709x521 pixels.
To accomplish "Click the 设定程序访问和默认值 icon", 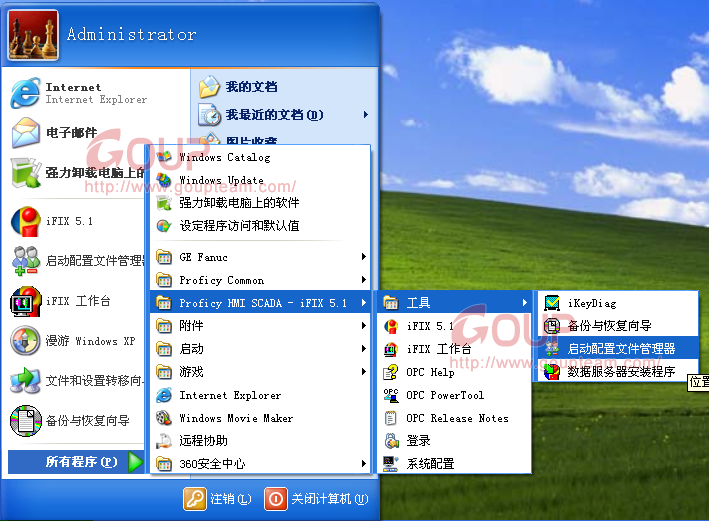I will click(x=164, y=225).
